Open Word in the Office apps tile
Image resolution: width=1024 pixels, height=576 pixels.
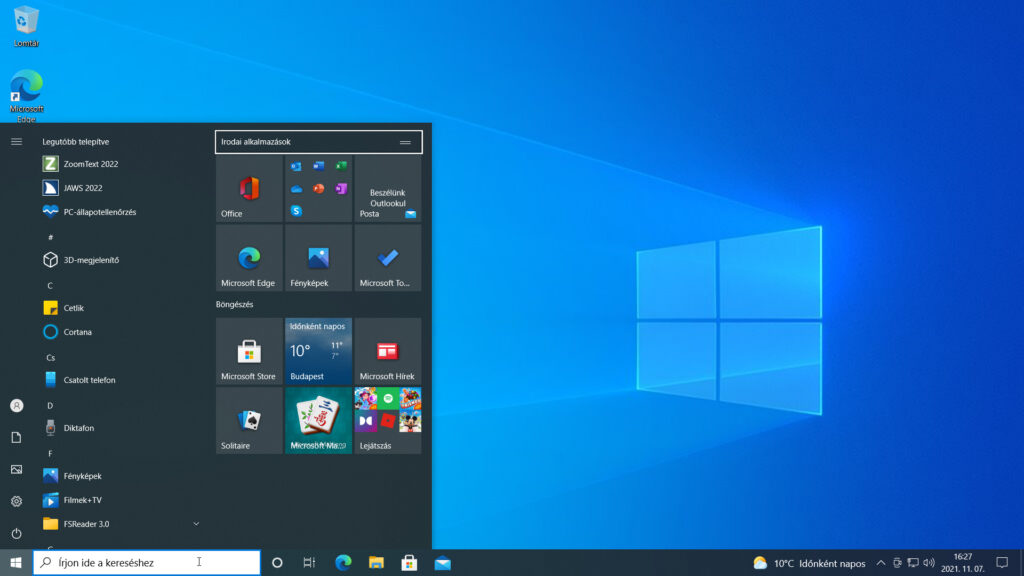319,167
